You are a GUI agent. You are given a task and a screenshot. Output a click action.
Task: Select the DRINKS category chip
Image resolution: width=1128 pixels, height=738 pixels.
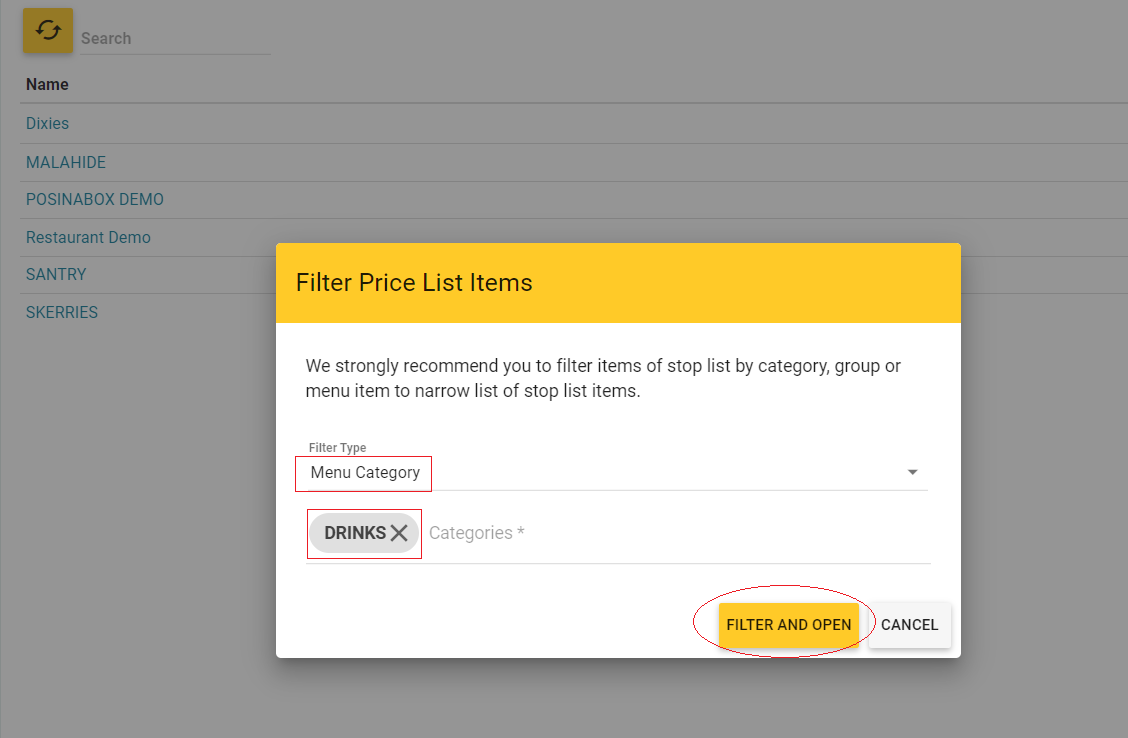354,533
